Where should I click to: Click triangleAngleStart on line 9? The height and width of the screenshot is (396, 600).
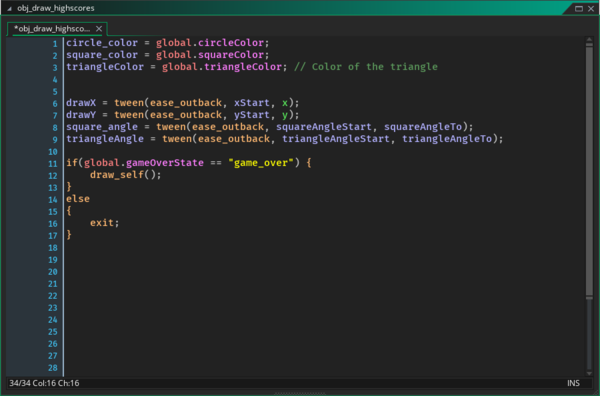point(336,139)
